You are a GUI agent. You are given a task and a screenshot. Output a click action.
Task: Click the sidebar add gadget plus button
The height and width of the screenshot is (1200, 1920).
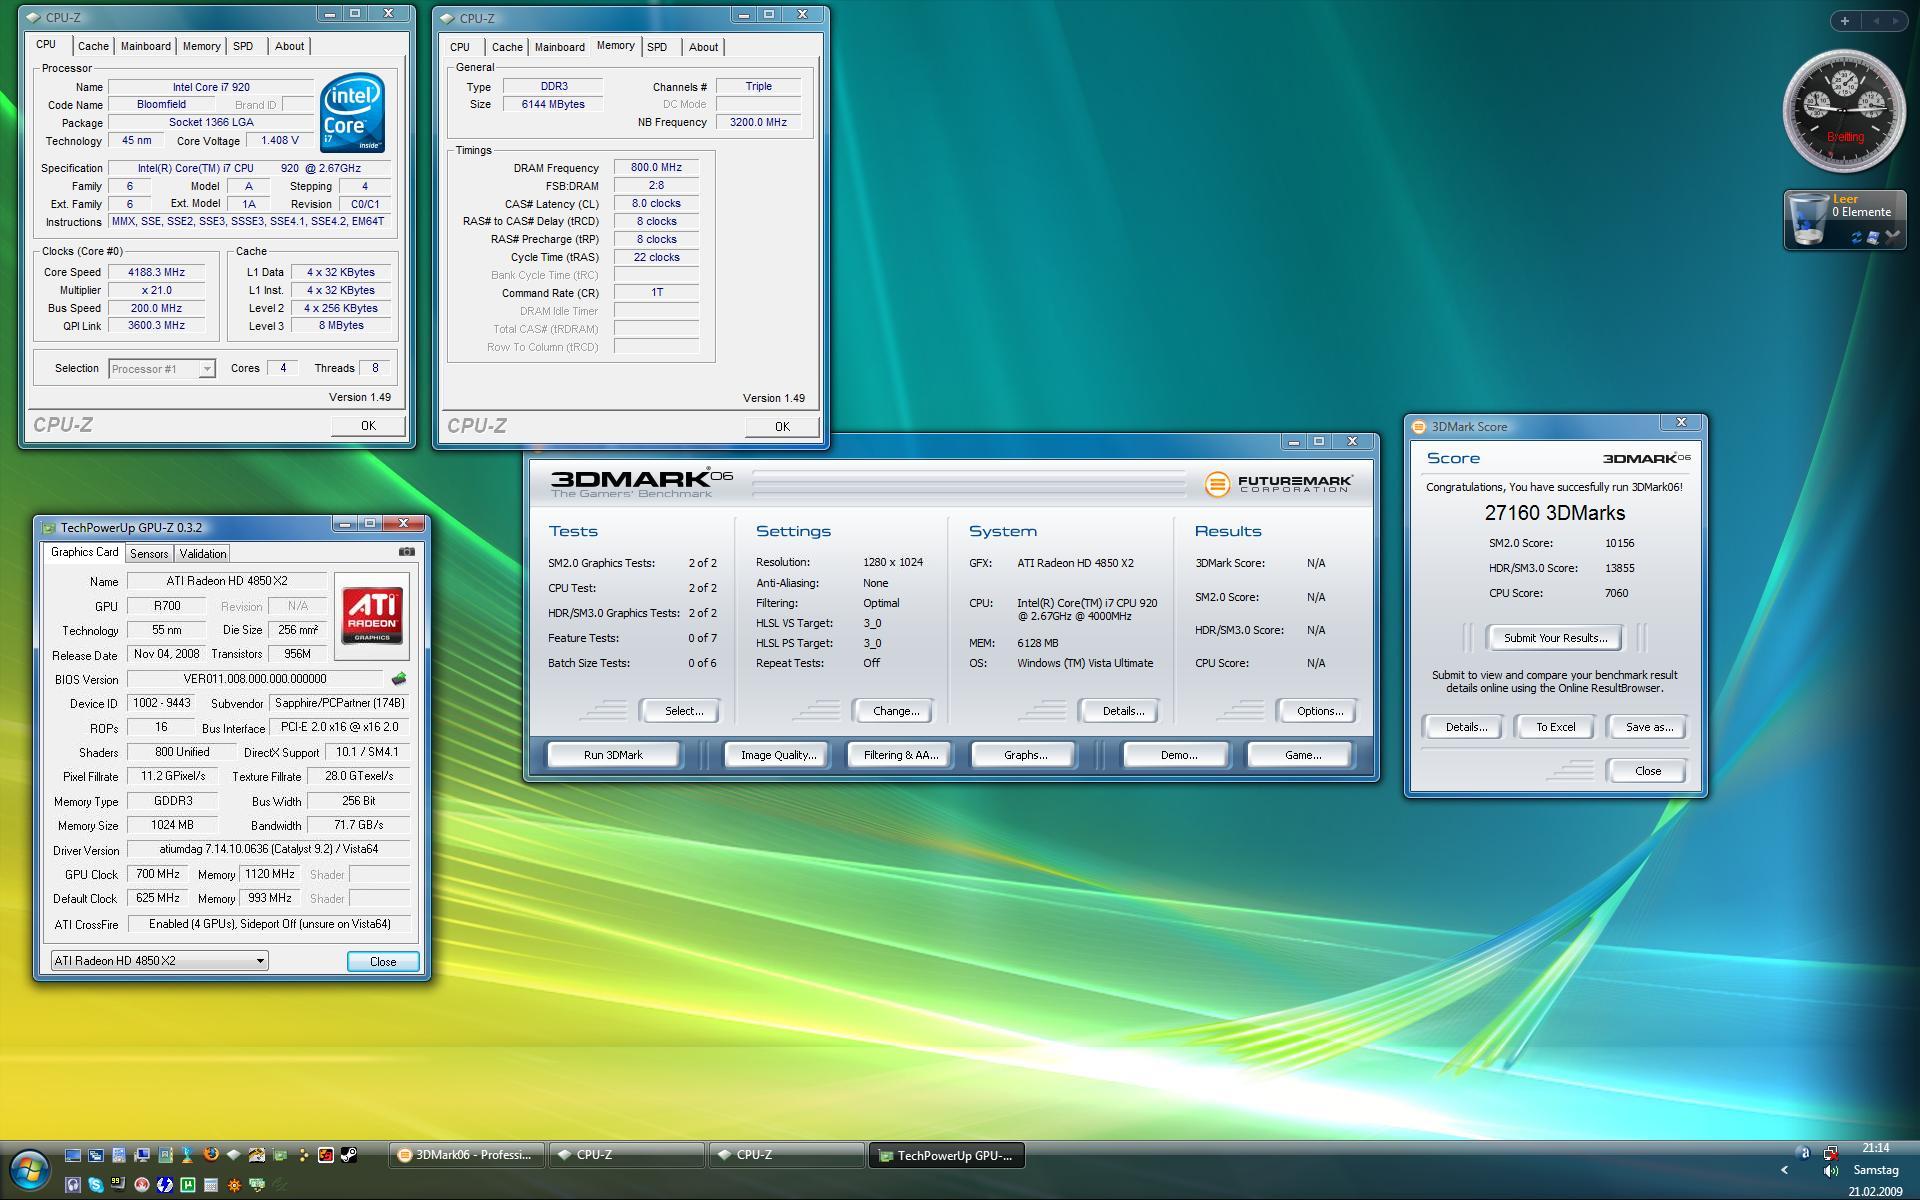click(1844, 20)
